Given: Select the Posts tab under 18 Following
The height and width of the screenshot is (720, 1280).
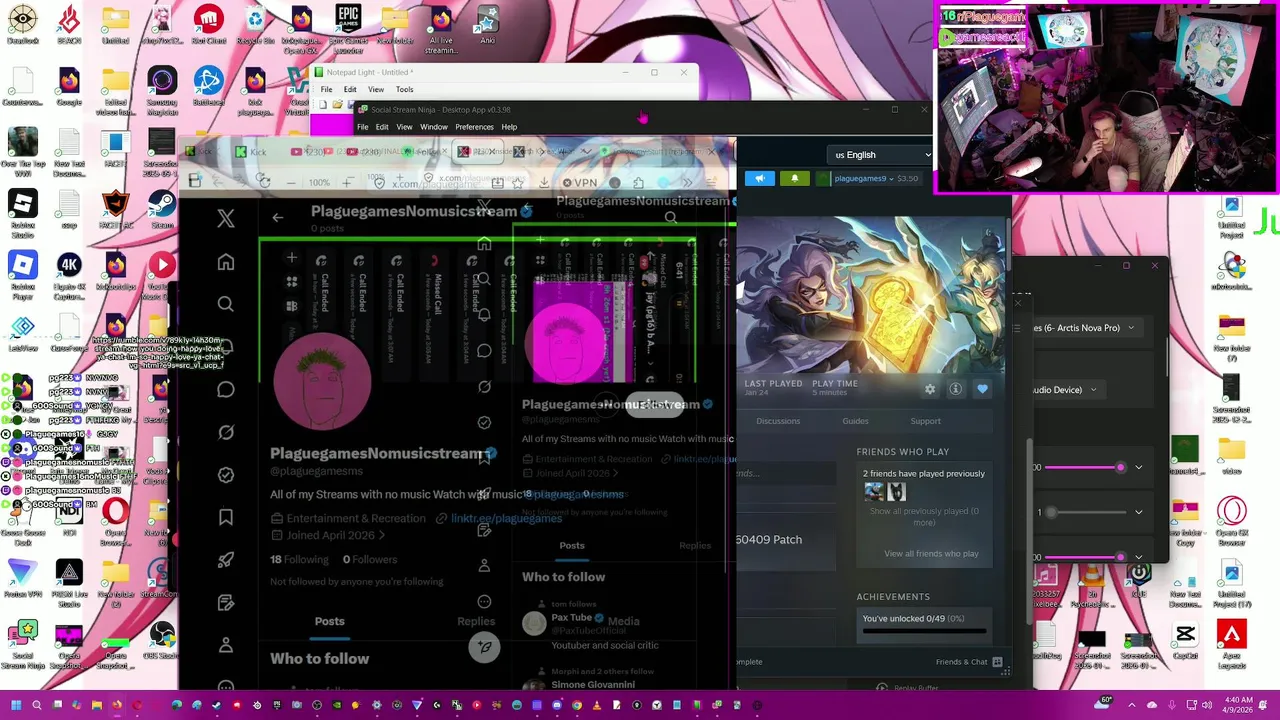Looking at the screenshot, I should coord(329,621).
